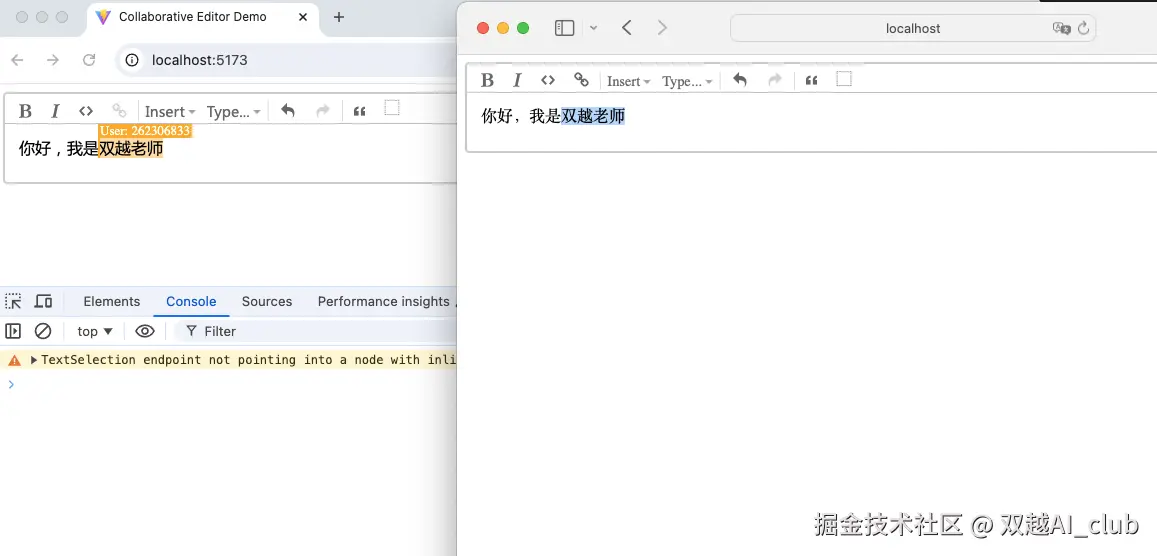The width and height of the screenshot is (1157, 556).
Task: Open top context dropdown in console
Action: 95,331
